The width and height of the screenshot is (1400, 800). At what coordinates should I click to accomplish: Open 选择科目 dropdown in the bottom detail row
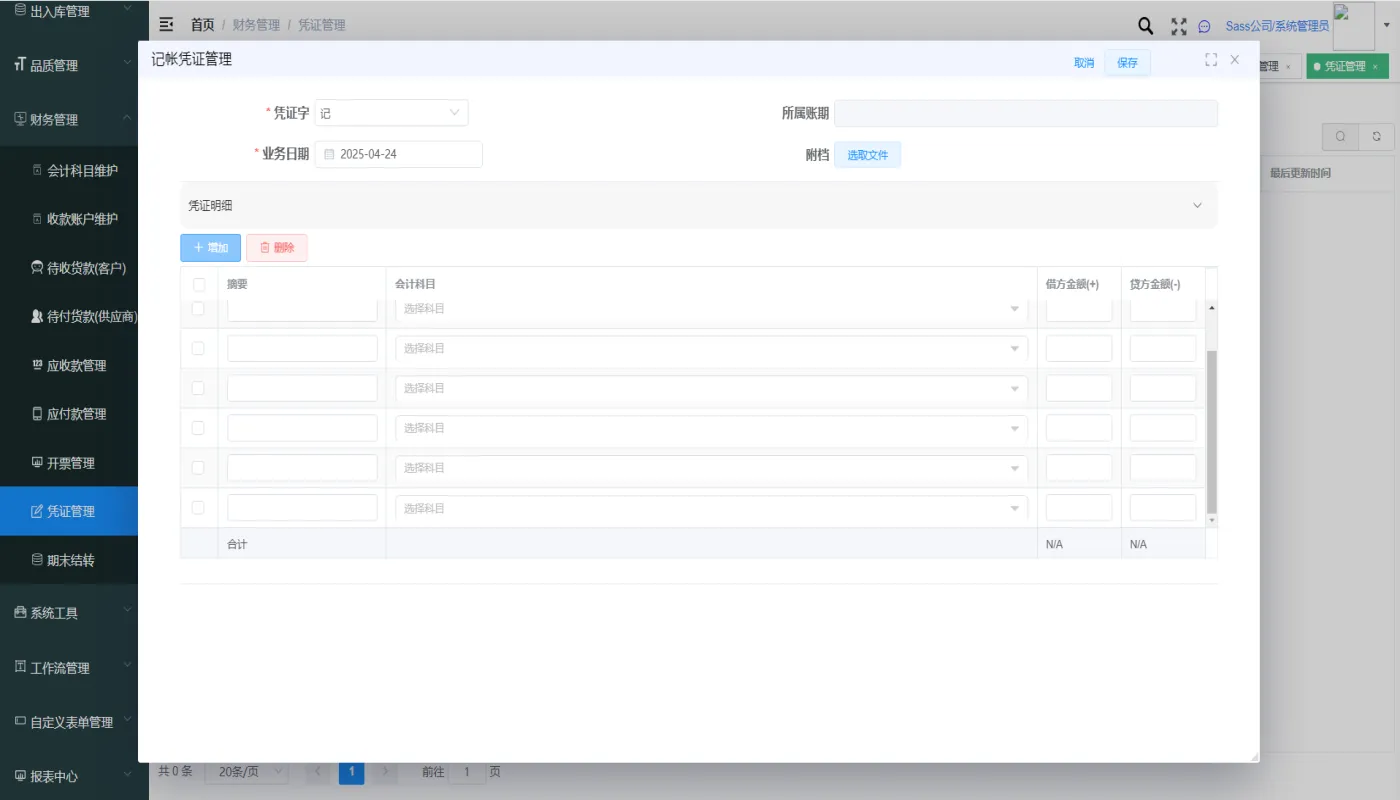[x=711, y=508]
